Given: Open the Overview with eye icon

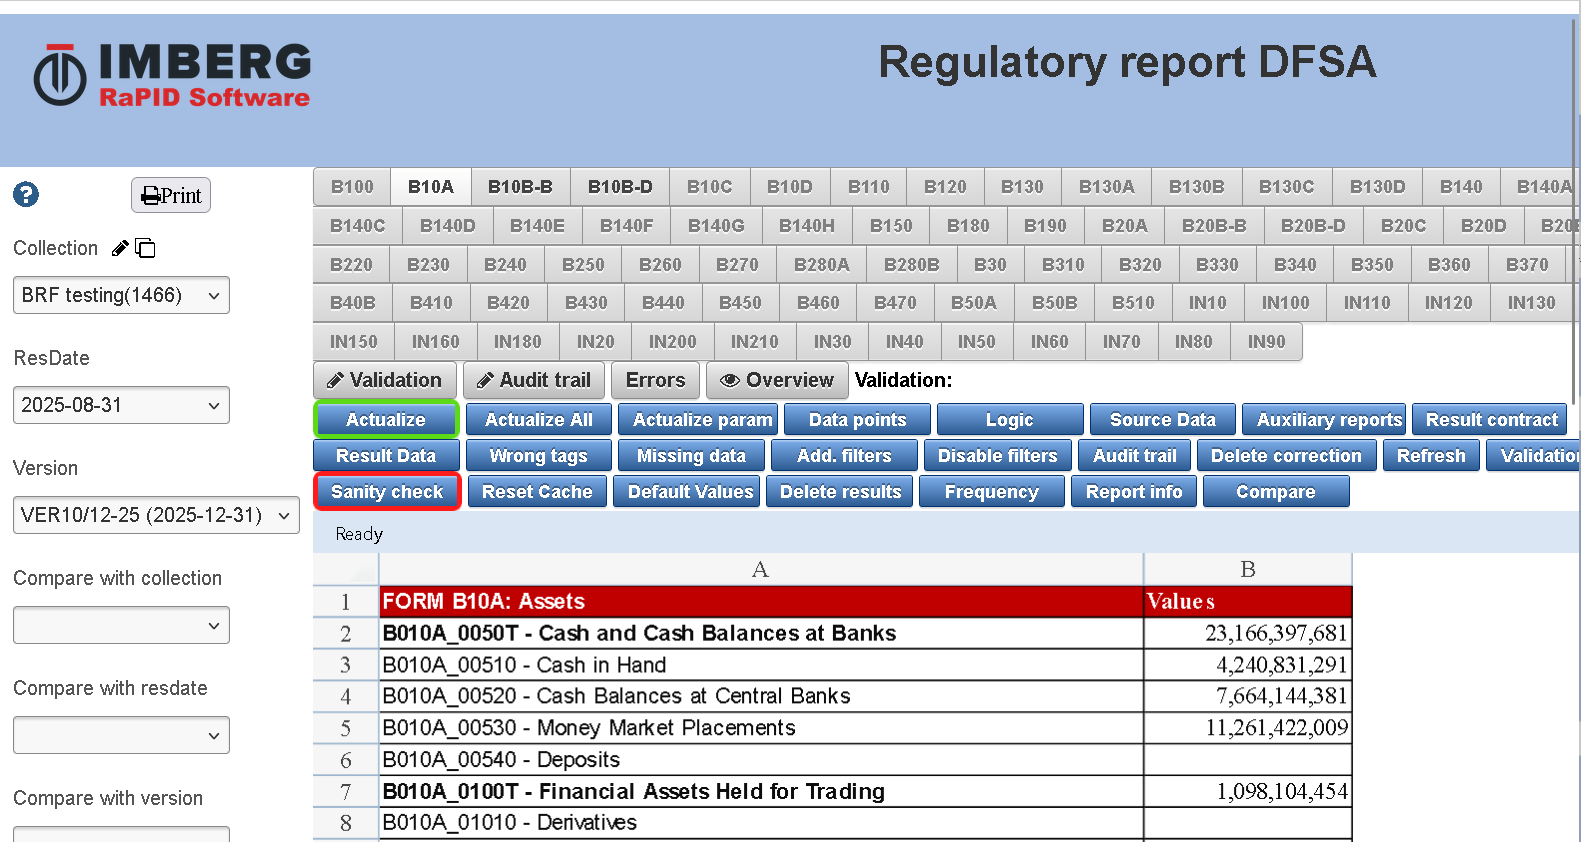Looking at the screenshot, I should coord(777,380).
